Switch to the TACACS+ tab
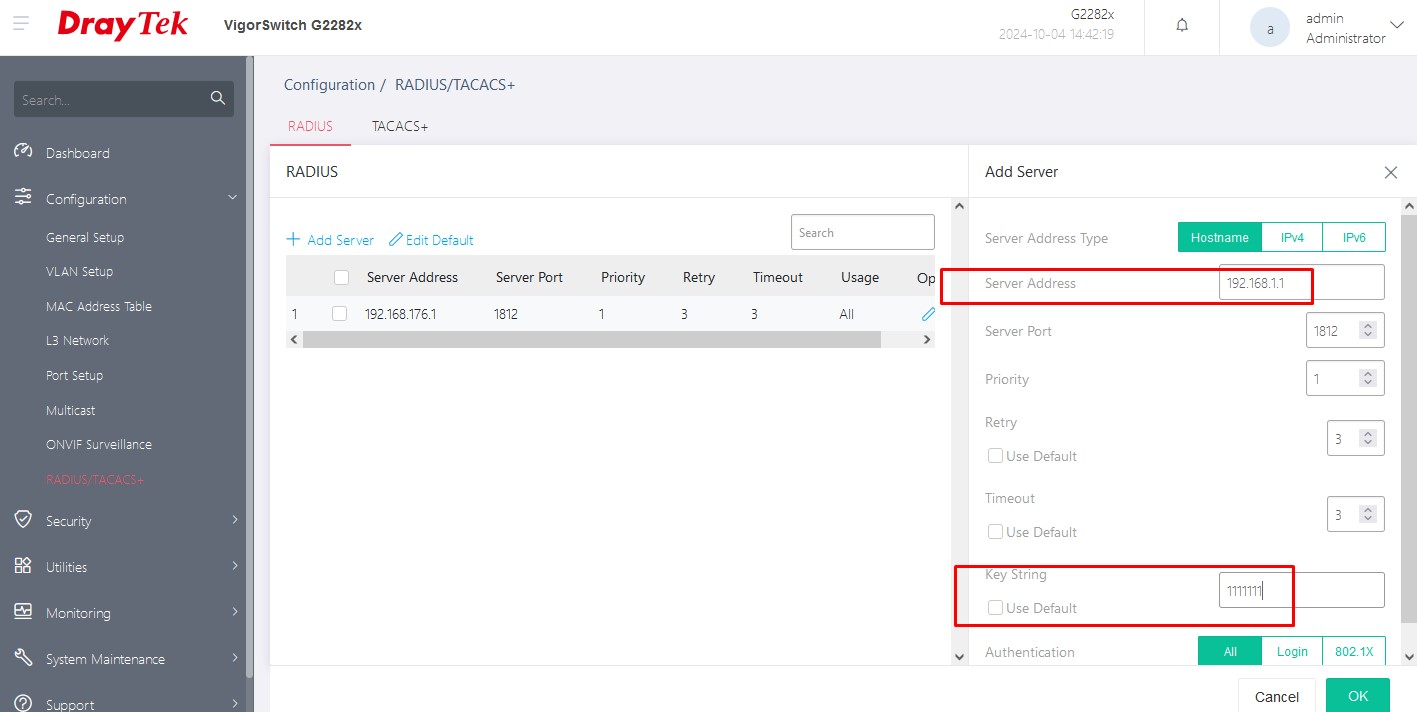The height and width of the screenshot is (712, 1417). point(399,127)
